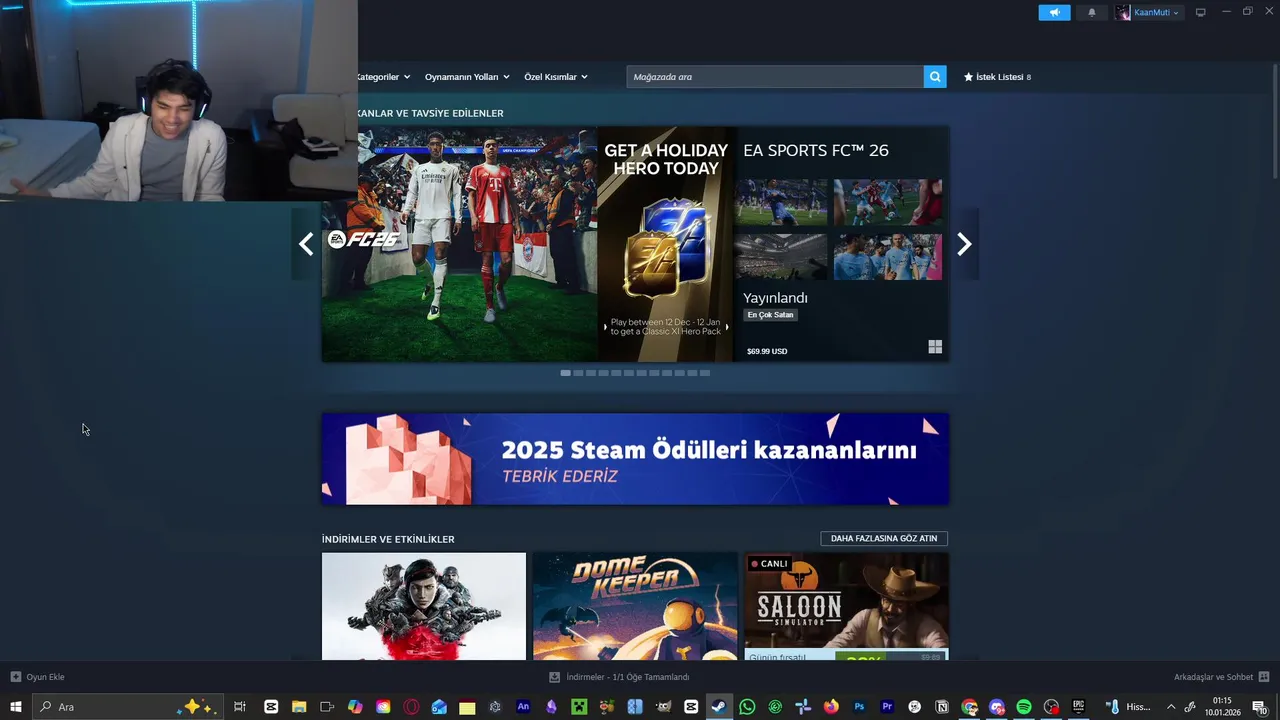Open İndirmeler downloads status bar
The image size is (1280, 720).
pos(619,677)
